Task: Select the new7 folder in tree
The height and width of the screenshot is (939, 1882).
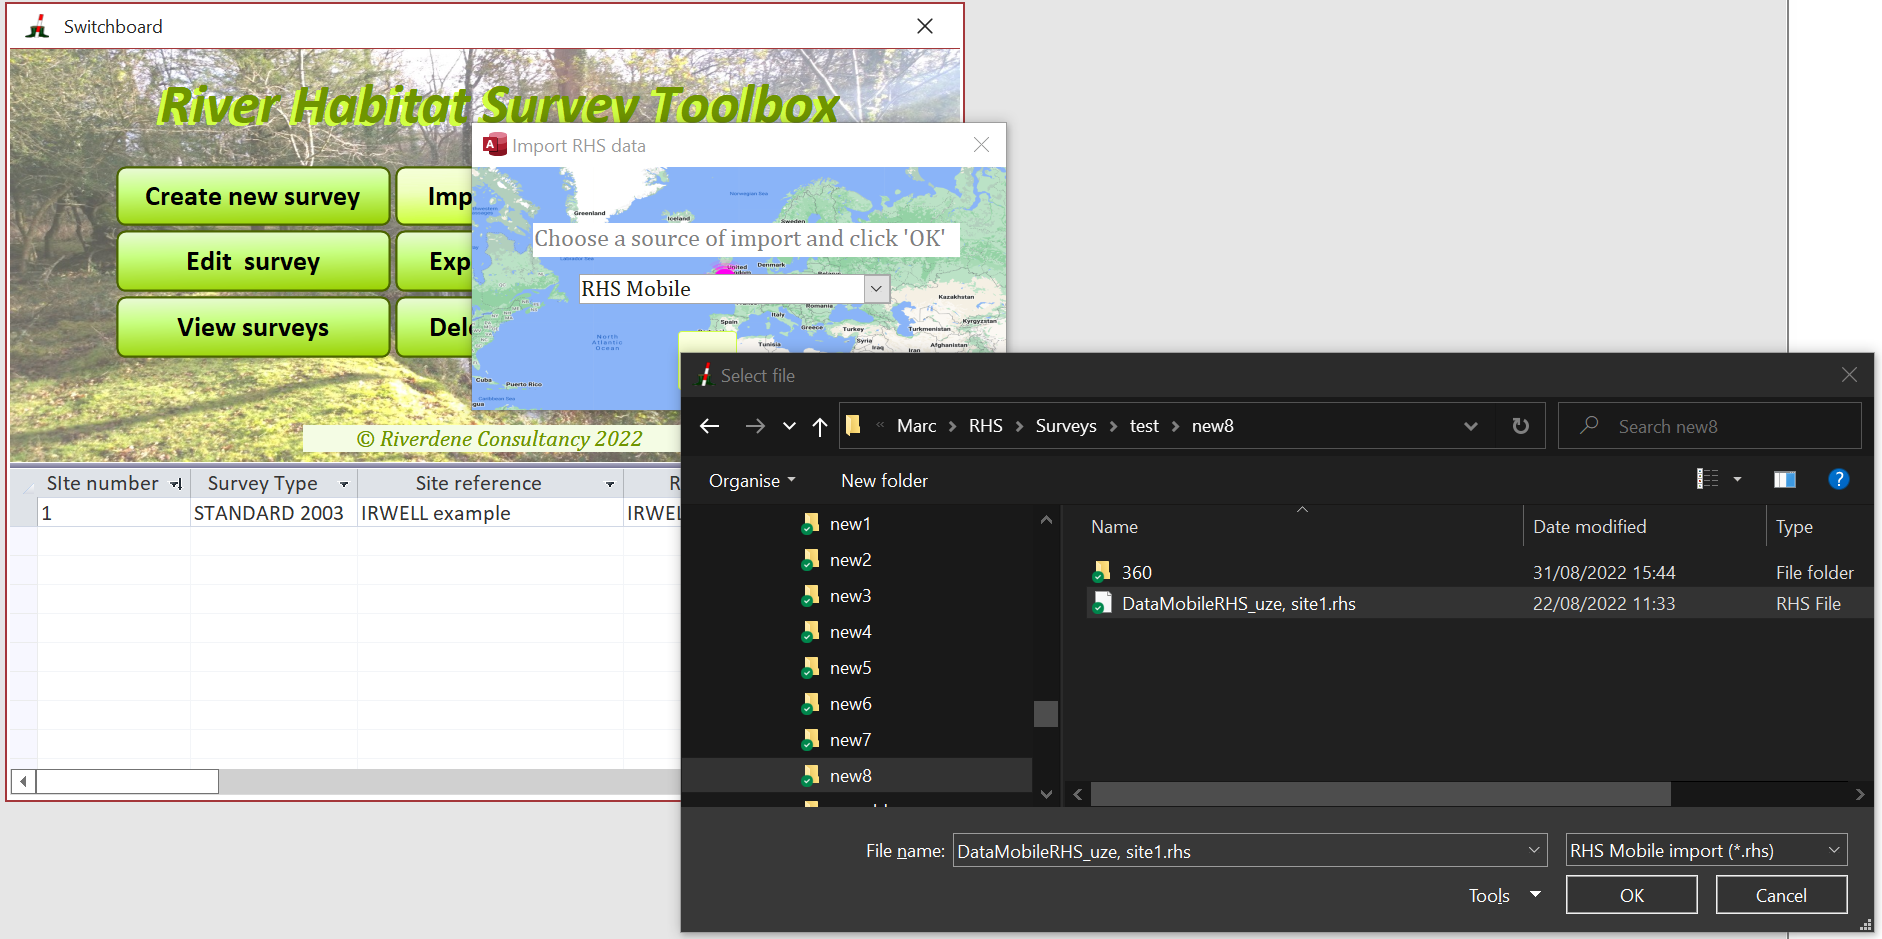Action: coord(850,740)
